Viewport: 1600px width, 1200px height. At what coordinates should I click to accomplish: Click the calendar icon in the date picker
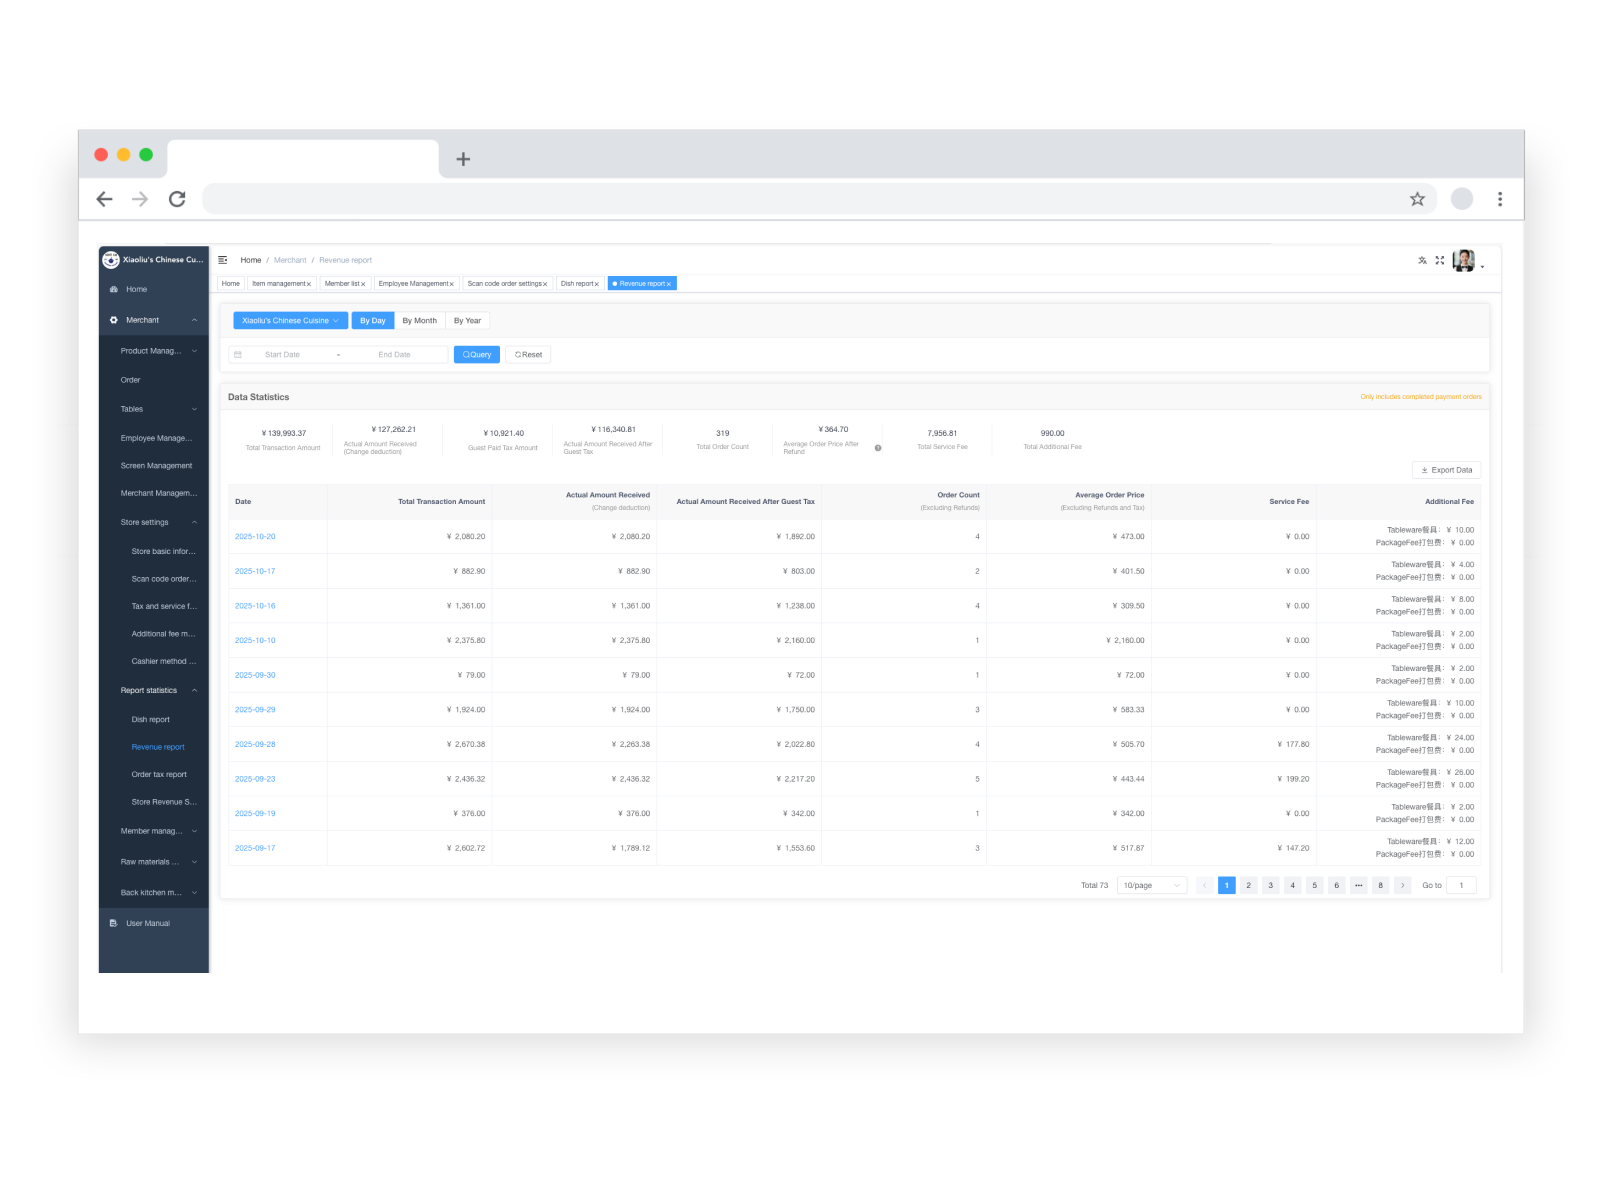click(238, 354)
